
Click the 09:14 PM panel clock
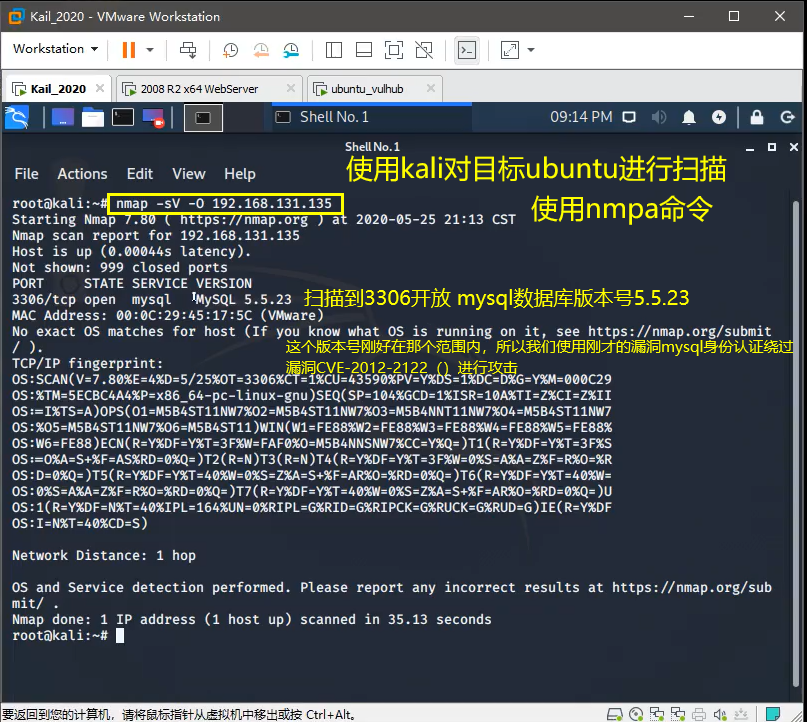pyautogui.click(x=581, y=117)
